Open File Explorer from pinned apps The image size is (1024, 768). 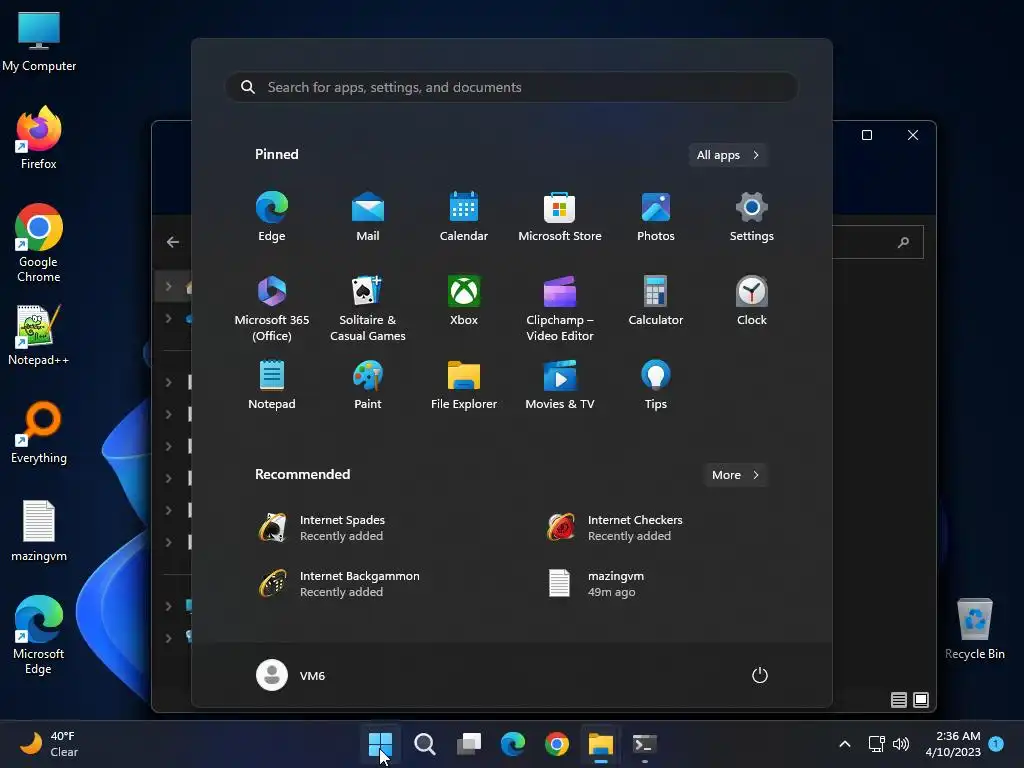[x=464, y=385]
